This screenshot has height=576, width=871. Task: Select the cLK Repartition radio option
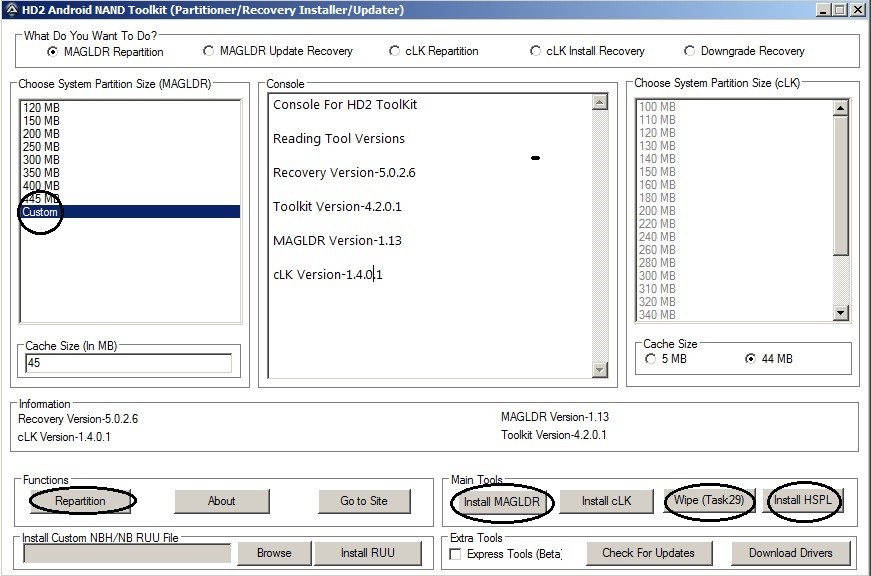pos(395,51)
